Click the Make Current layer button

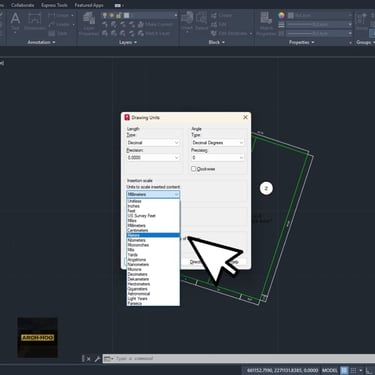pos(156,24)
